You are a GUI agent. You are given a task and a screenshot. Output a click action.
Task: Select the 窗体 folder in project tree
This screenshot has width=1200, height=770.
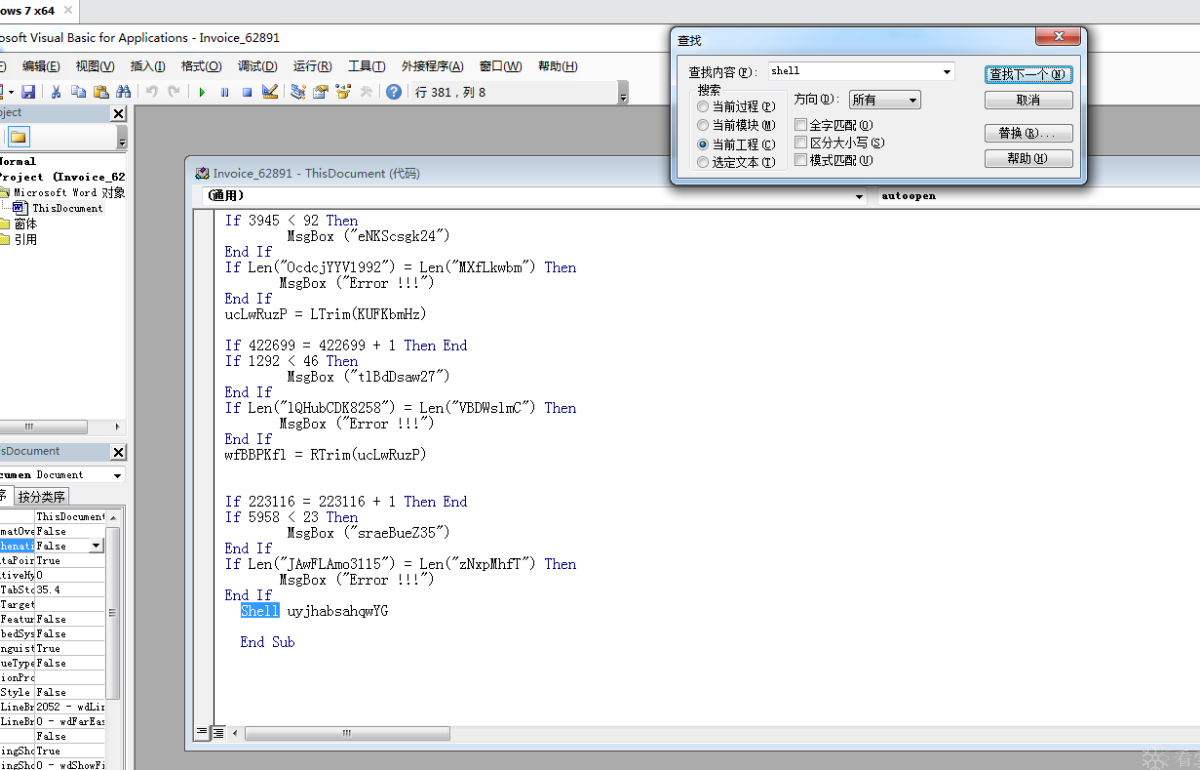19,224
